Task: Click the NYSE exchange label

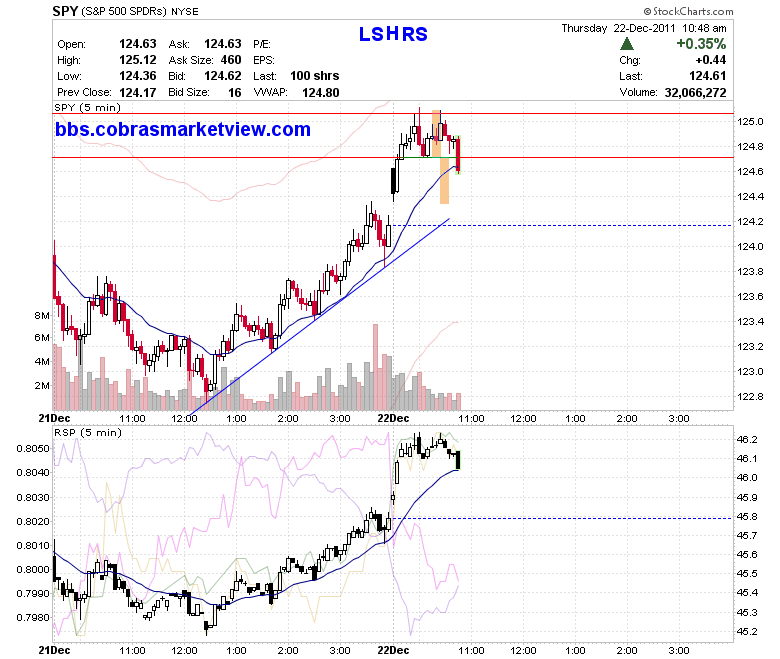Action: pos(185,11)
